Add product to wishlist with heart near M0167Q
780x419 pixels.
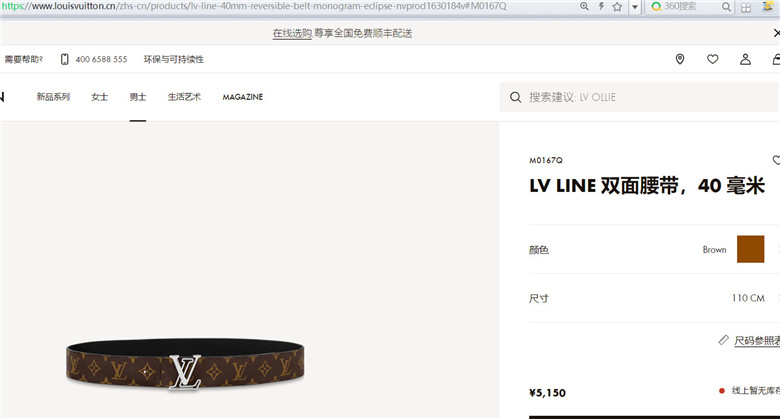776,160
